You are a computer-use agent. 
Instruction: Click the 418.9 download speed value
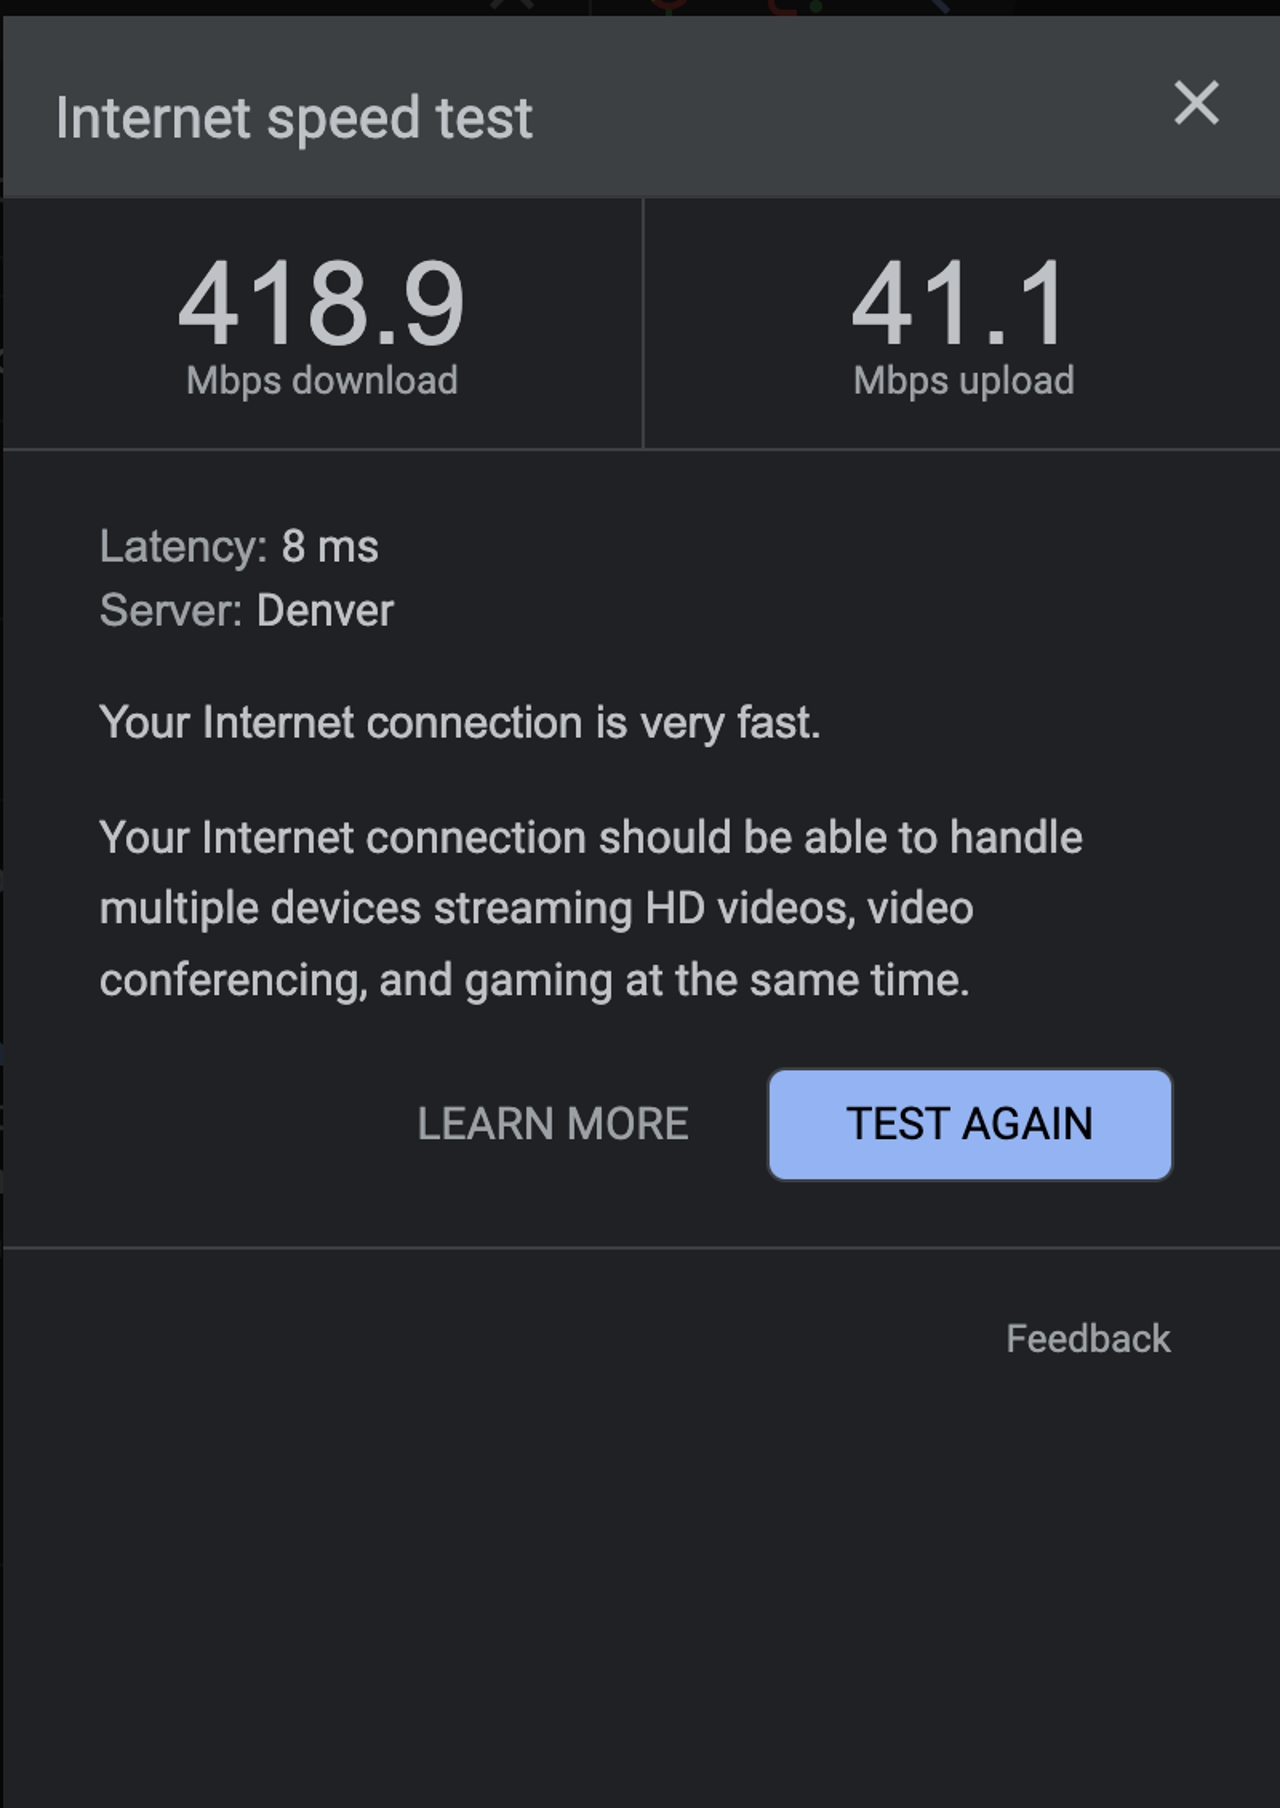coord(322,303)
